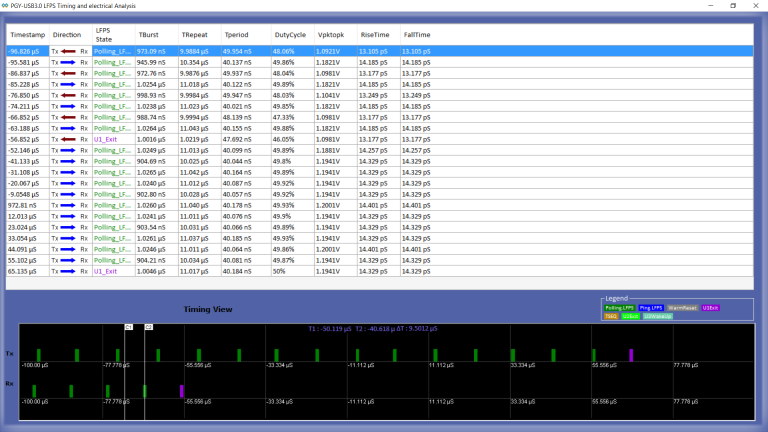Click the TRepeat value 10.354 µS
This screenshot has height=432, width=768.
[x=194, y=62]
